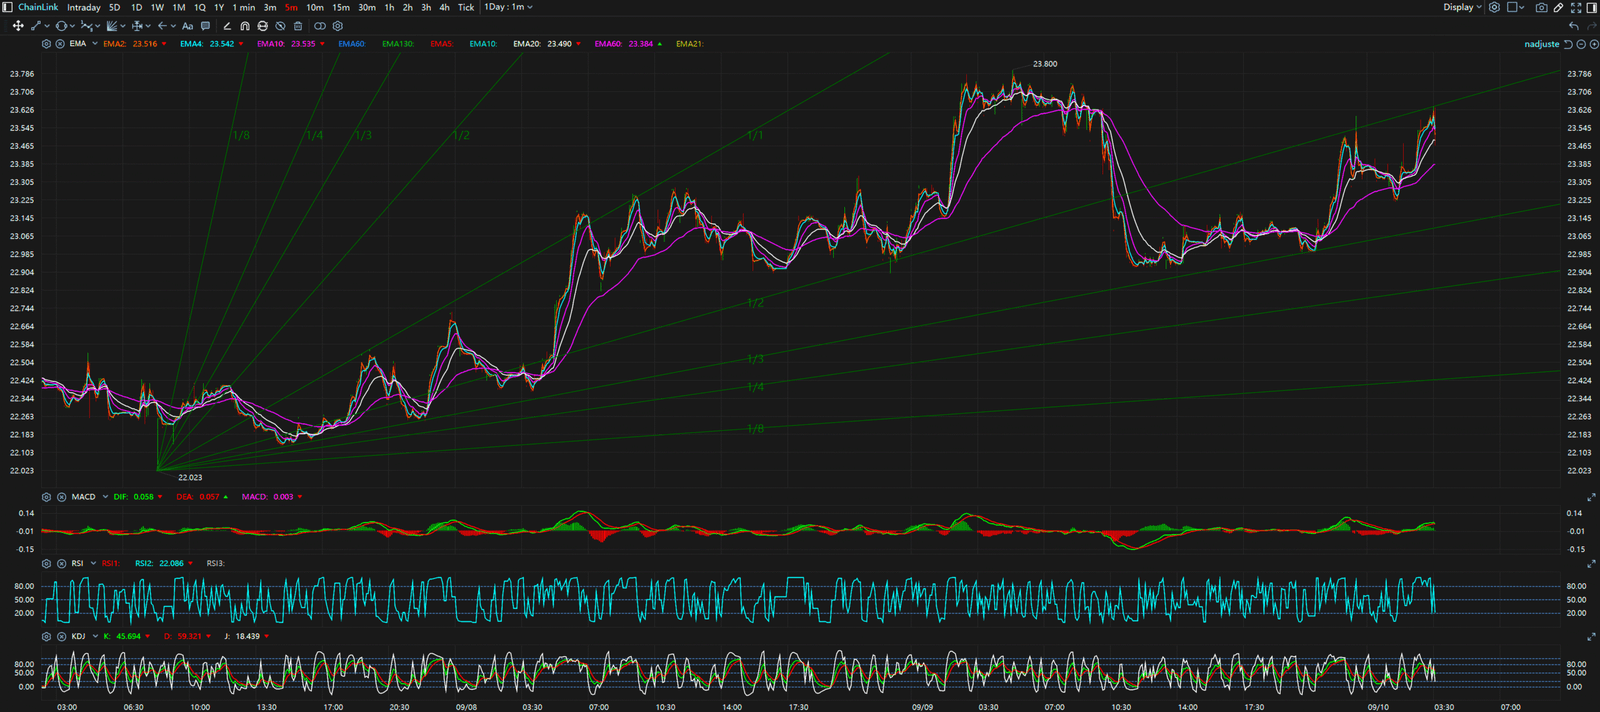This screenshot has width=1600, height=712.
Task: Enter fullscreen chart mode
Action: tap(1576, 7)
